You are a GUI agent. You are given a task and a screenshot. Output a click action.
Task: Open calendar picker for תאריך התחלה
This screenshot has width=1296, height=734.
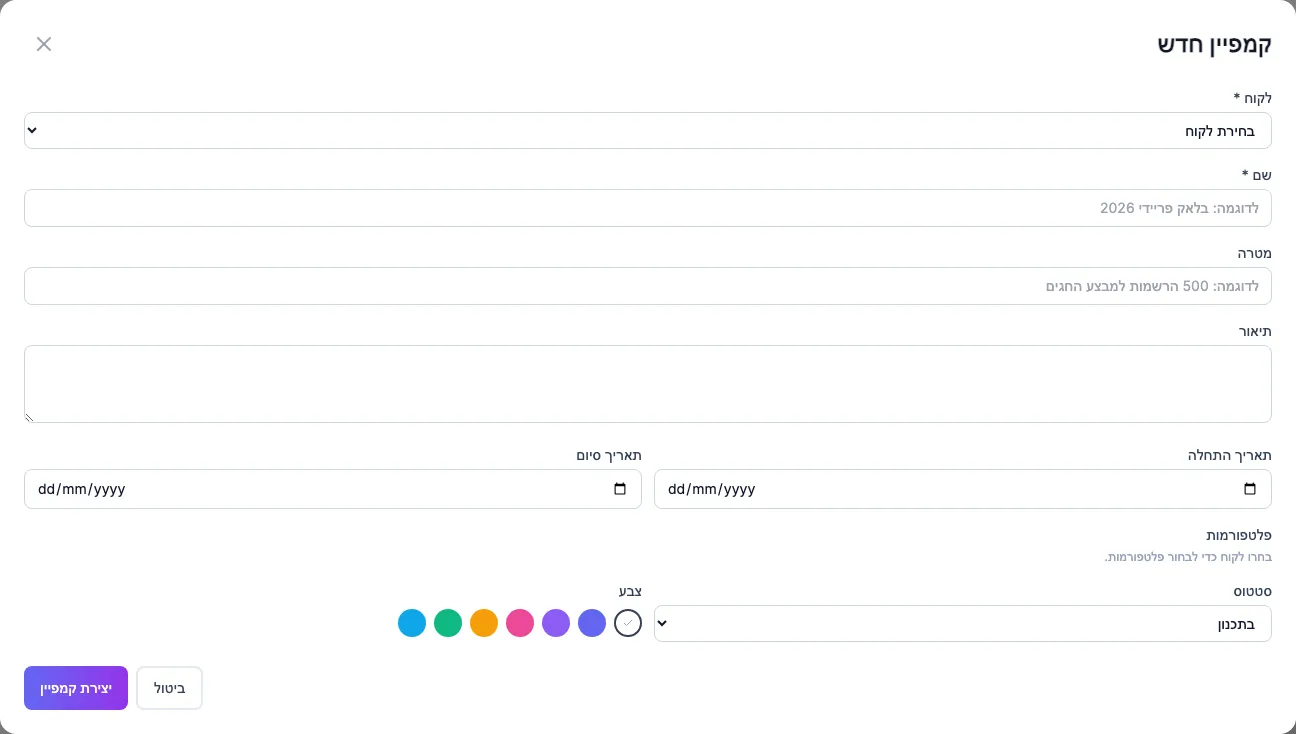coord(1249,489)
